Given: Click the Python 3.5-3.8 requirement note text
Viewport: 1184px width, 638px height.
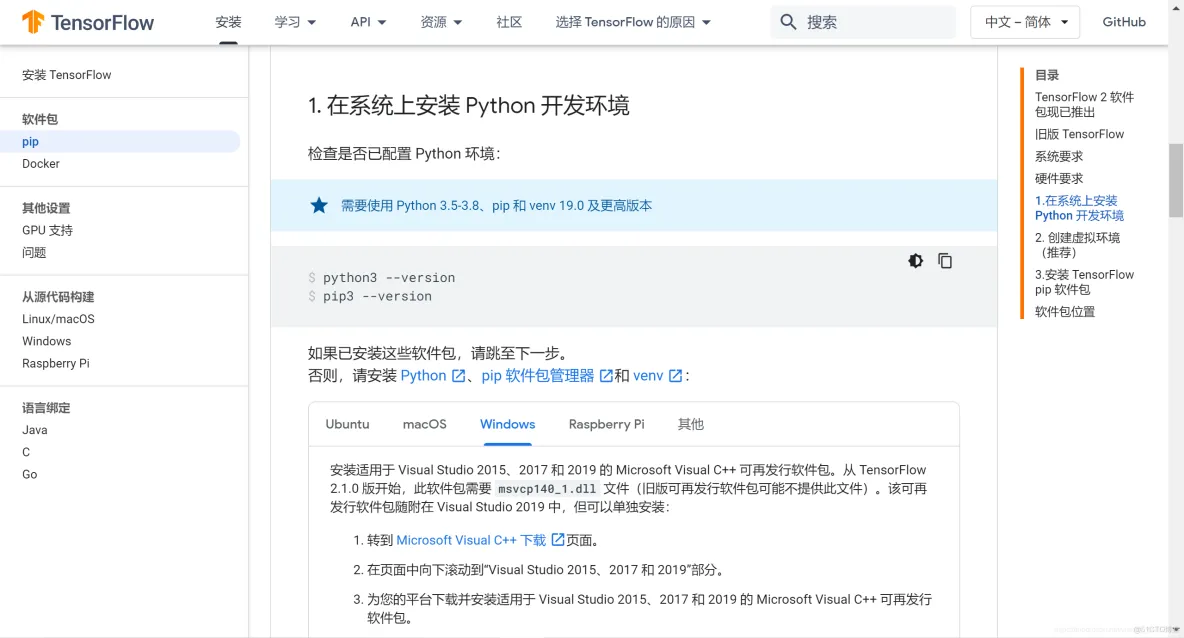Looking at the screenshot, I should tap(496, 205).
